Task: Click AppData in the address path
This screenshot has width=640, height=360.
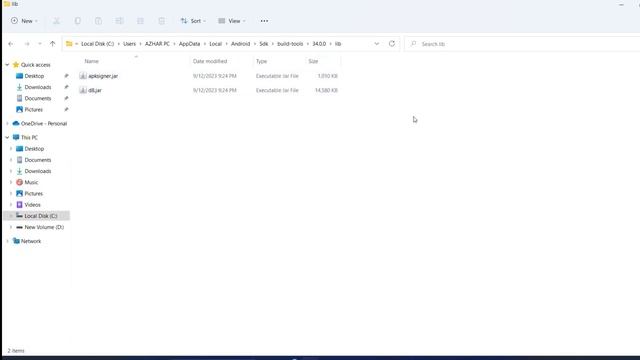Action: 189,44
